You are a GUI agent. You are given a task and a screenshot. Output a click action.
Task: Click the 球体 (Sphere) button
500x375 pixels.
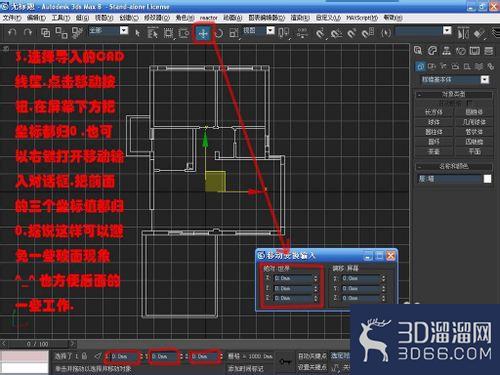coord(434,122)
